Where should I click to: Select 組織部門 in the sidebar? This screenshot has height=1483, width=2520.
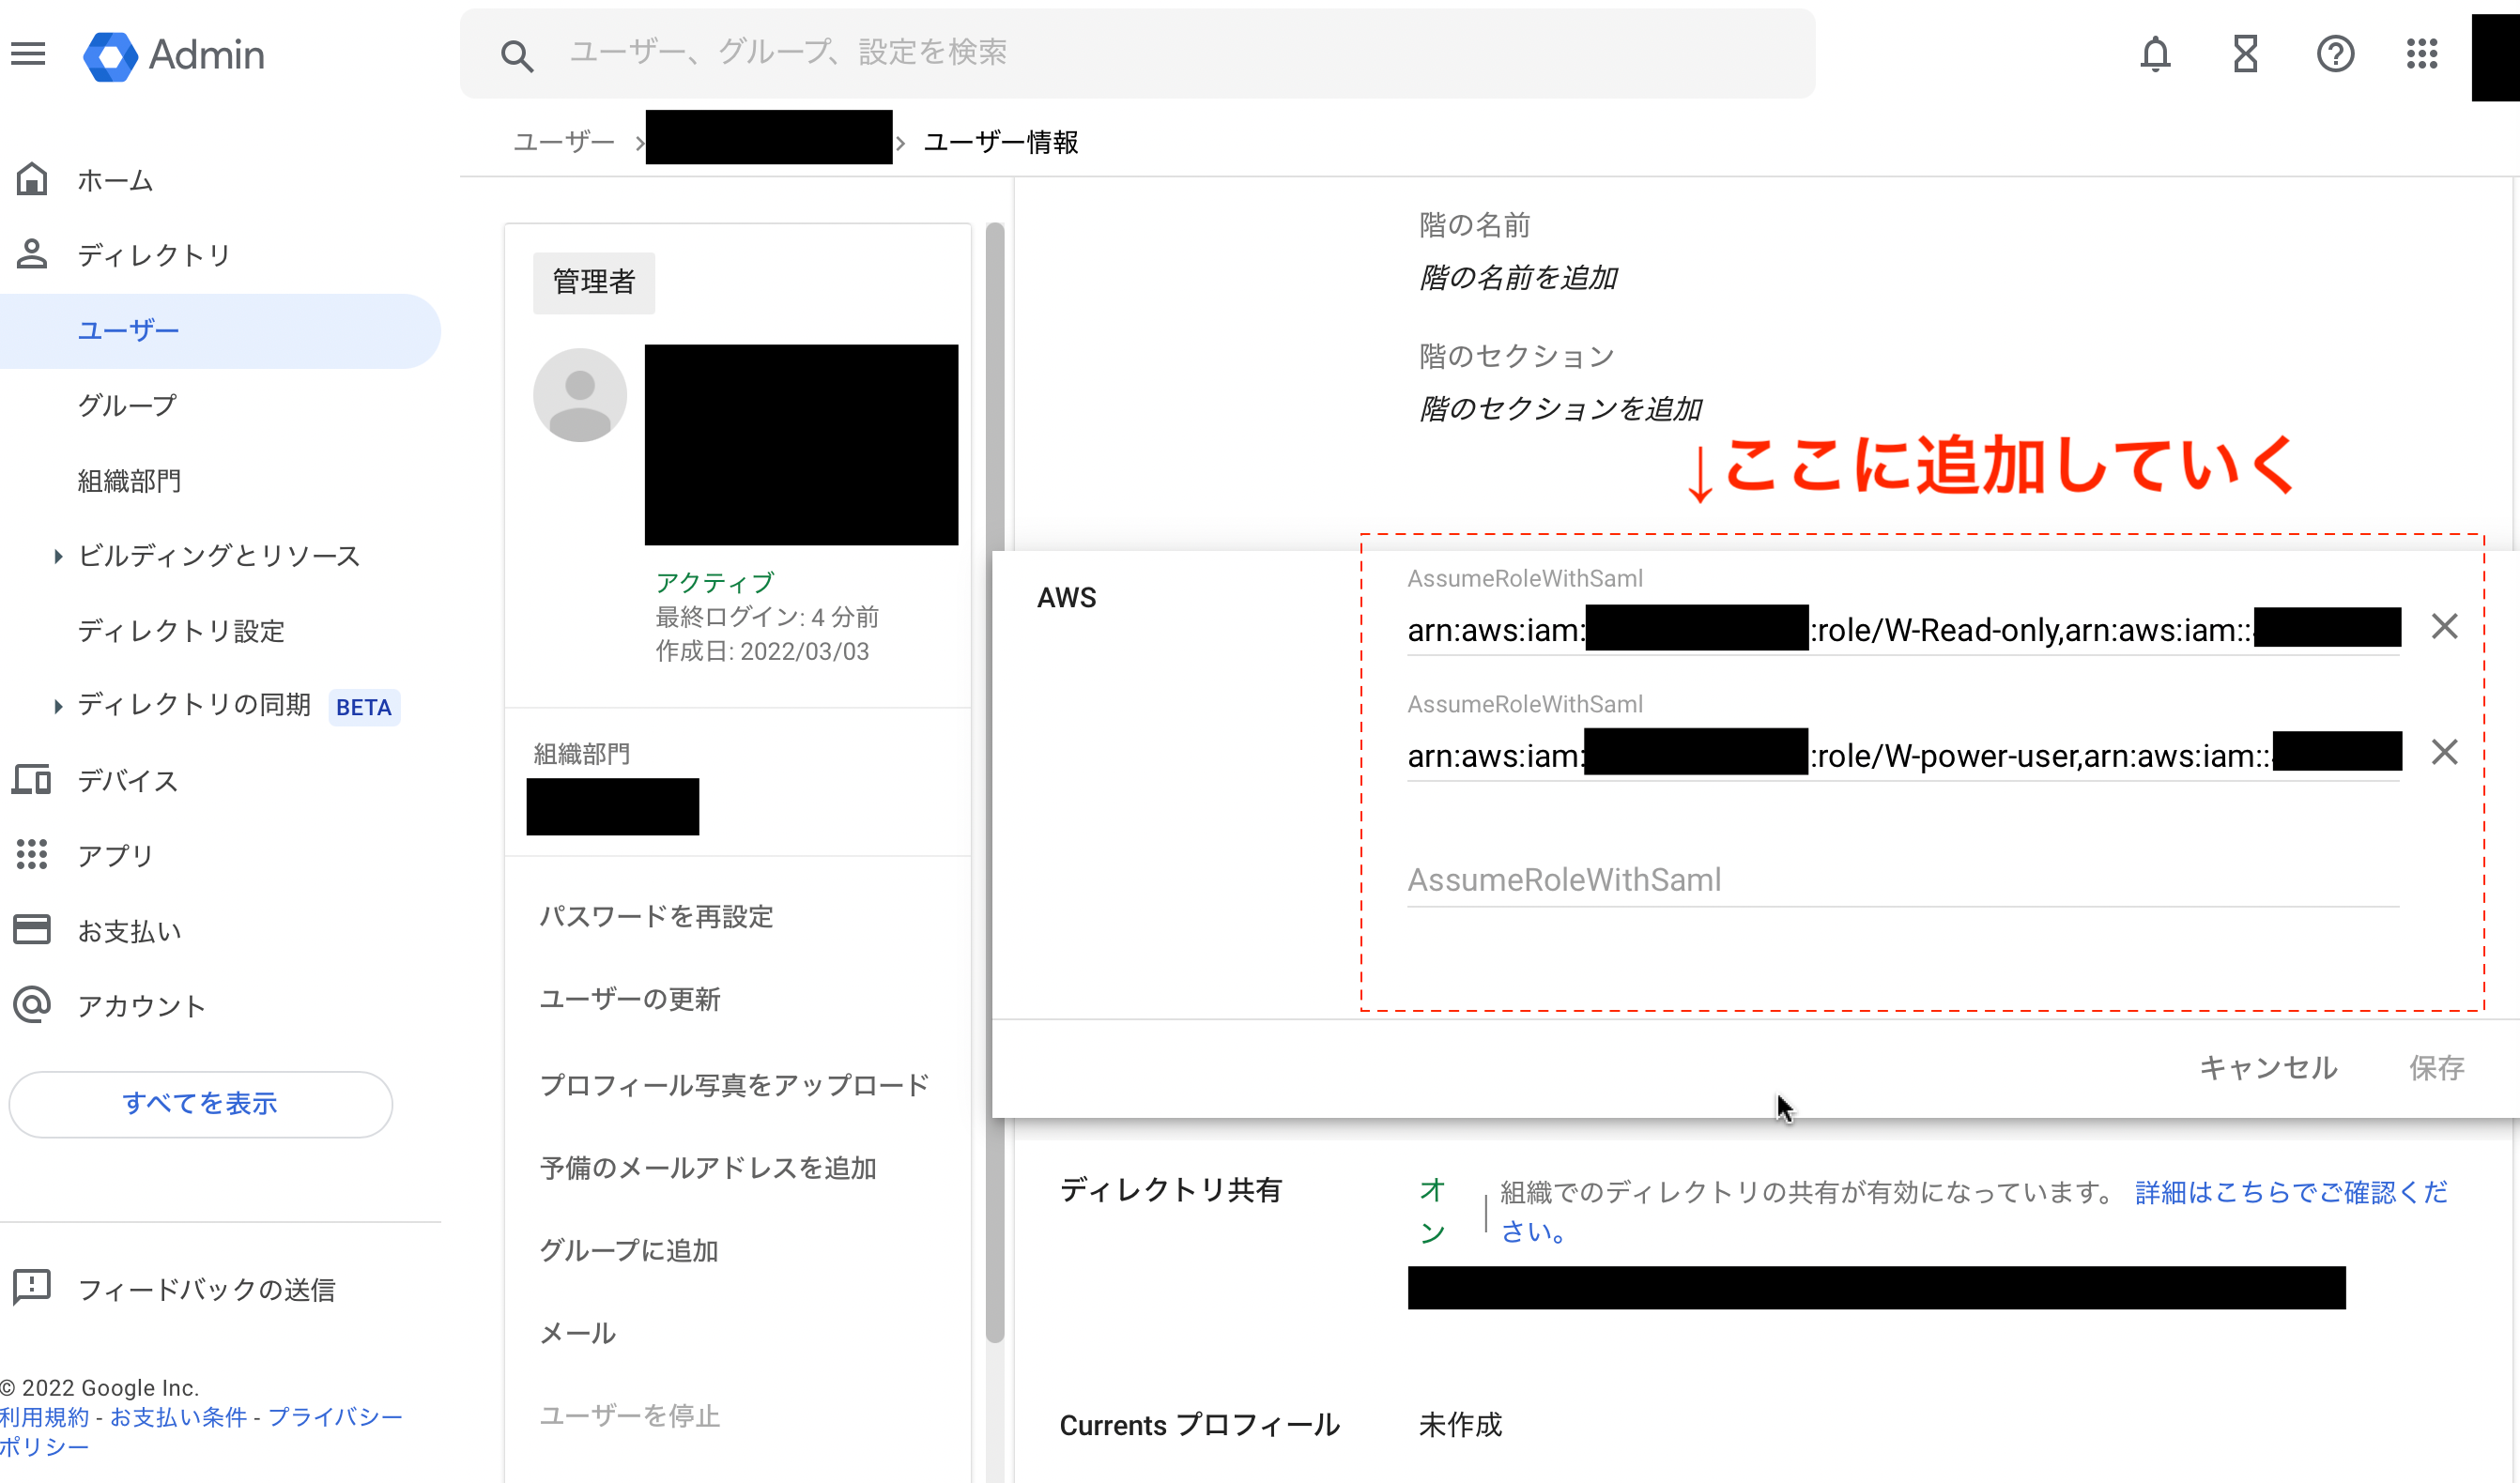pos(130,481)
